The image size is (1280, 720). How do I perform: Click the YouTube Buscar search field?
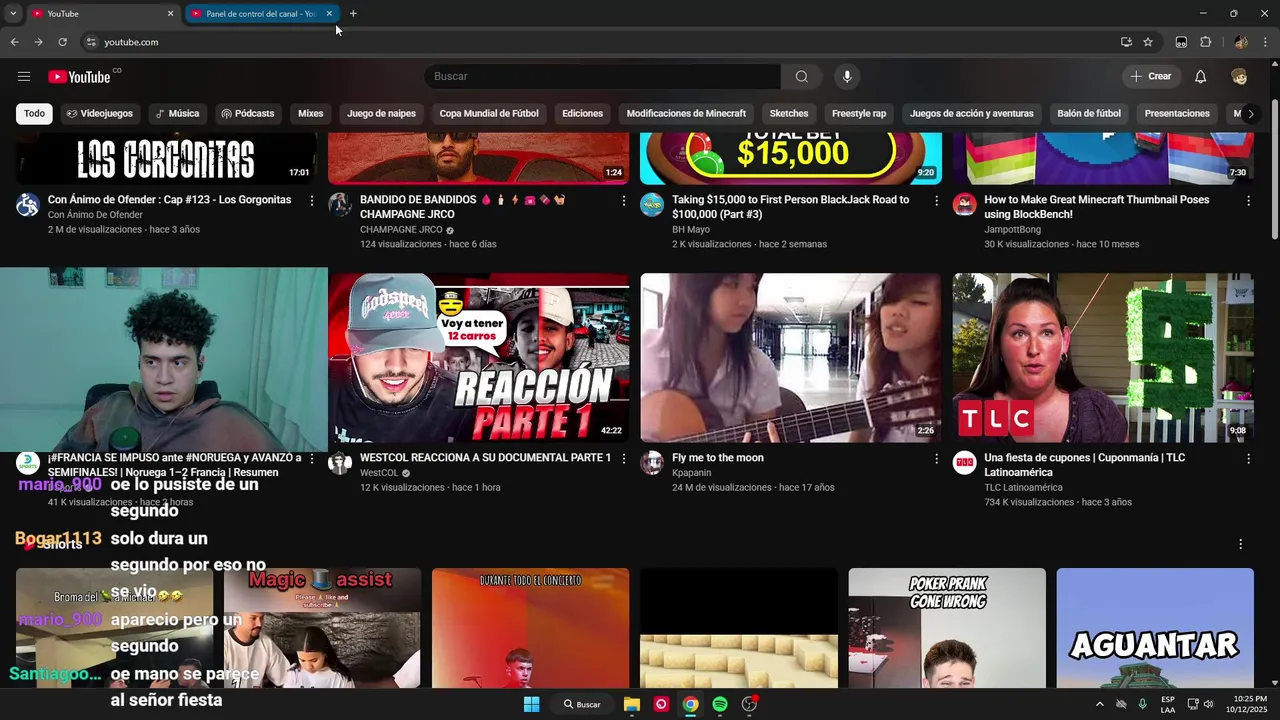[602, 77]
